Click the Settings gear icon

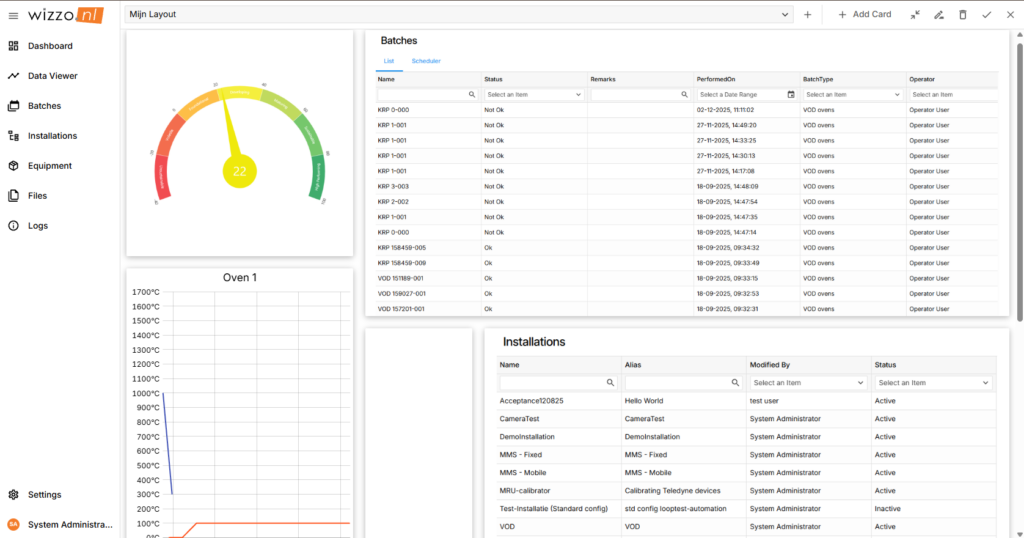pyautogui.click(x=13, y=495)
